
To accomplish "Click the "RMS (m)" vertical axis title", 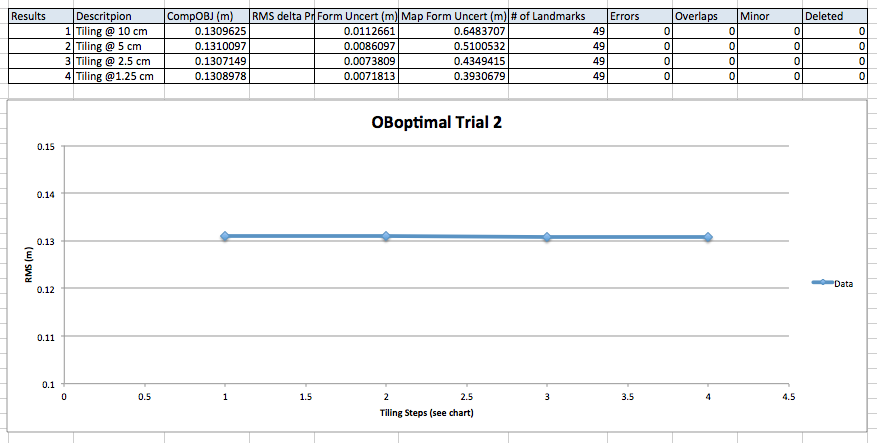I will [31, 266].
